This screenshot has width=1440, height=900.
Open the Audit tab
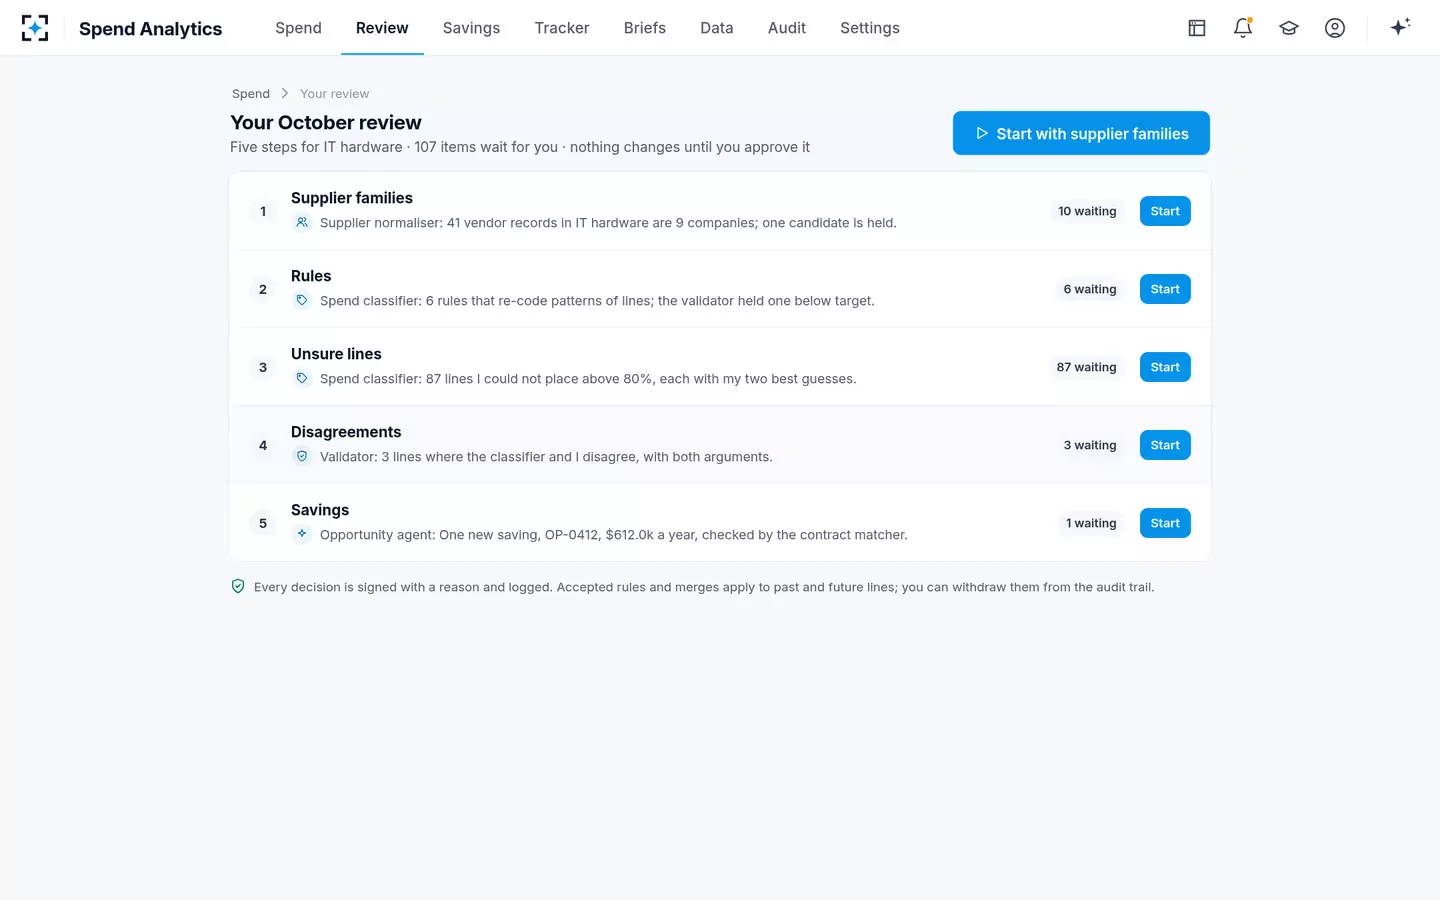tap(787, 28)
